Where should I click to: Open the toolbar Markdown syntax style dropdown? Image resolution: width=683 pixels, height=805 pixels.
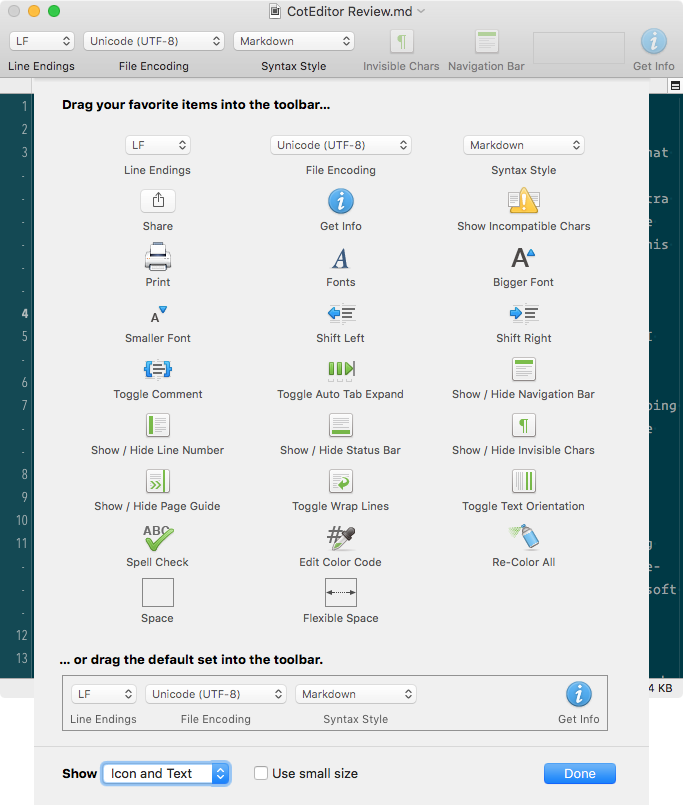(x=294, y=41)
